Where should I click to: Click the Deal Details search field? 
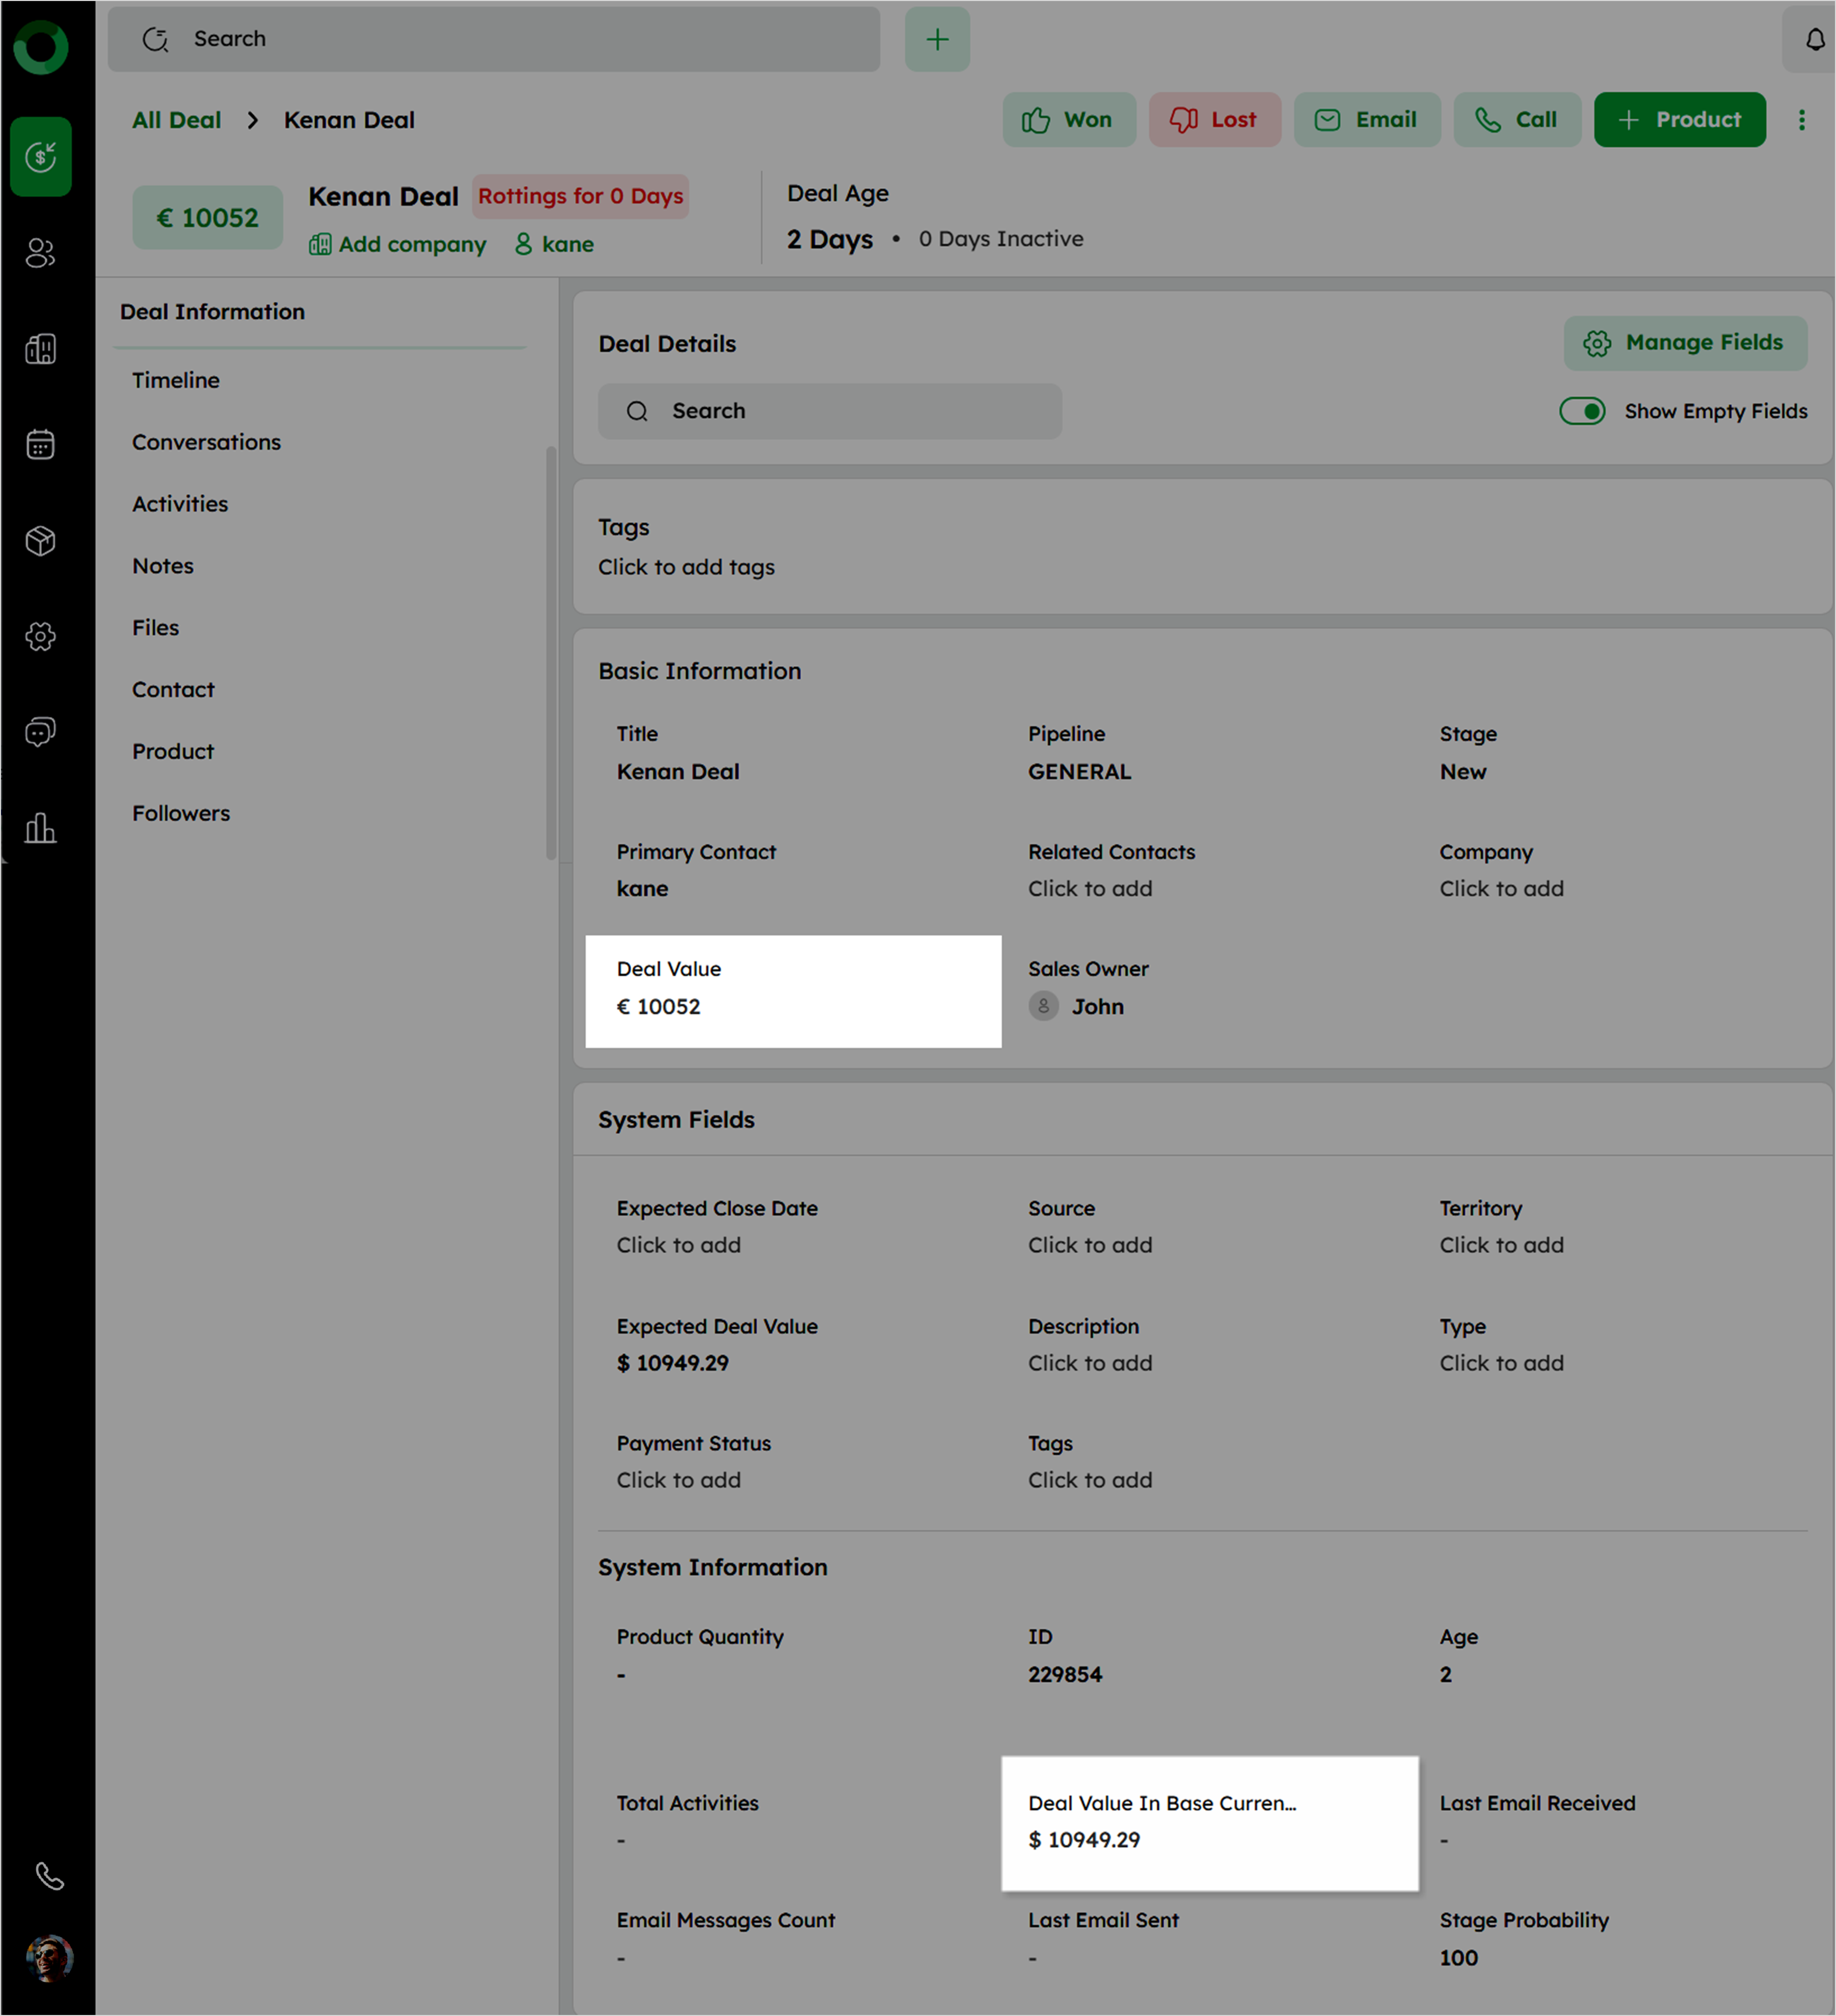tap(830, 411)
